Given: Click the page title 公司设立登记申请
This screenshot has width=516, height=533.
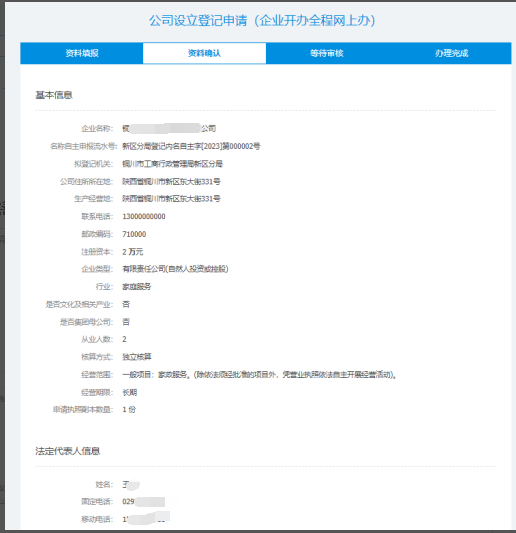Looking at the screenshot, I should [198, 20].
